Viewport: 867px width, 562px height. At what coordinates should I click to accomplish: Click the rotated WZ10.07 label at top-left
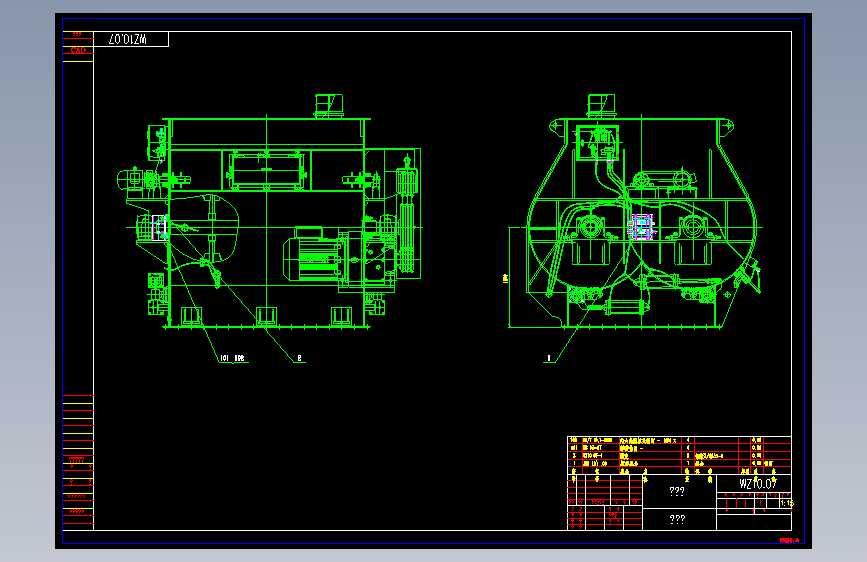128,39
